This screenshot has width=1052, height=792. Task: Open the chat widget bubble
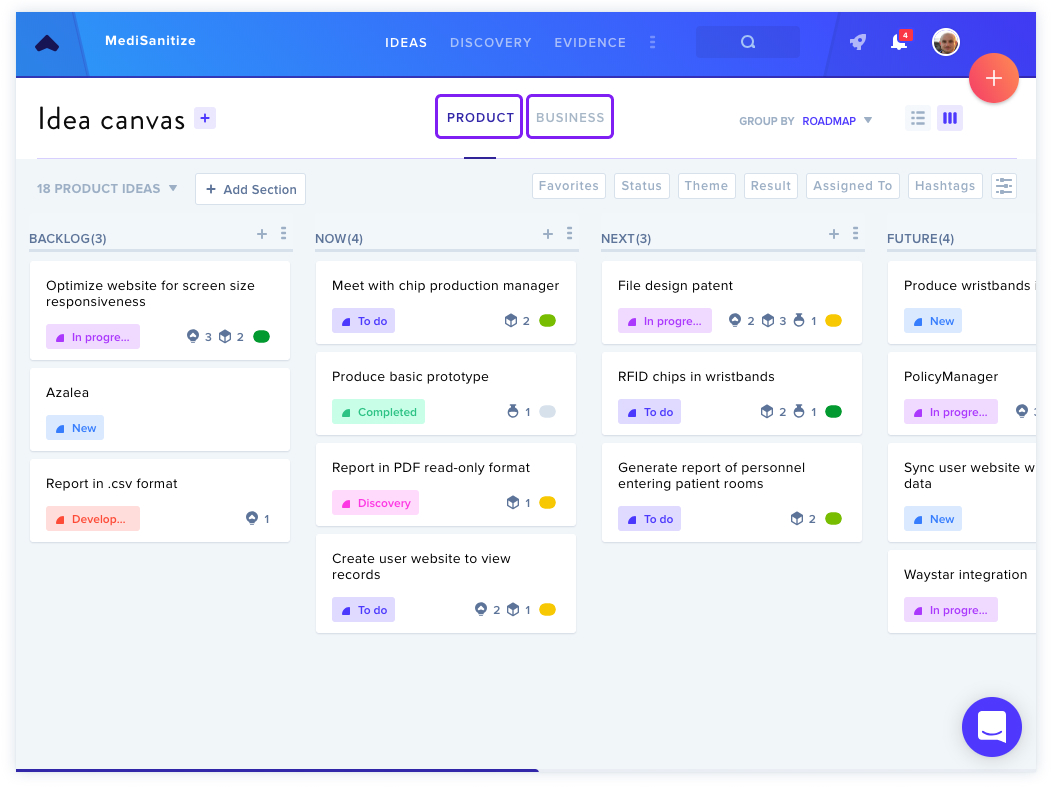coord(992,727)
